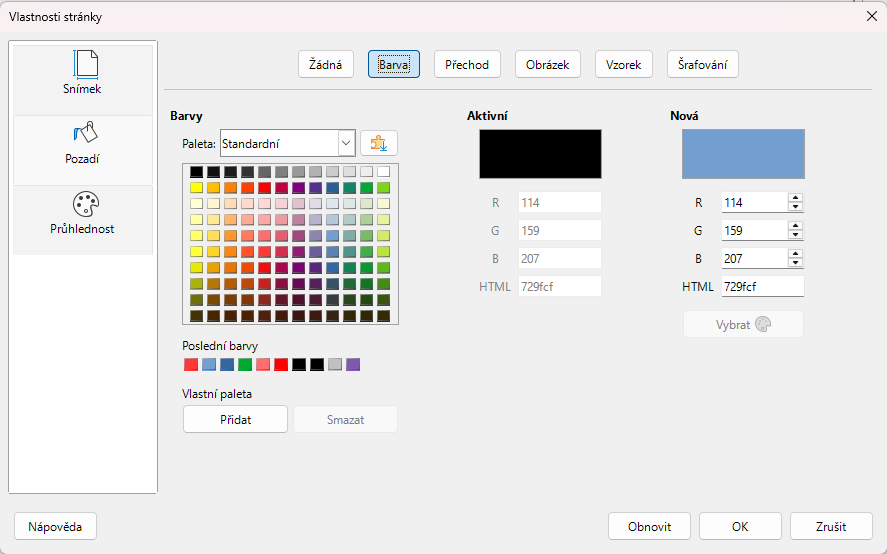Image resolution: width=887 pixels, height=554 pixels.
Task: Click the Obnovit reset button
Action: (649, 526)
